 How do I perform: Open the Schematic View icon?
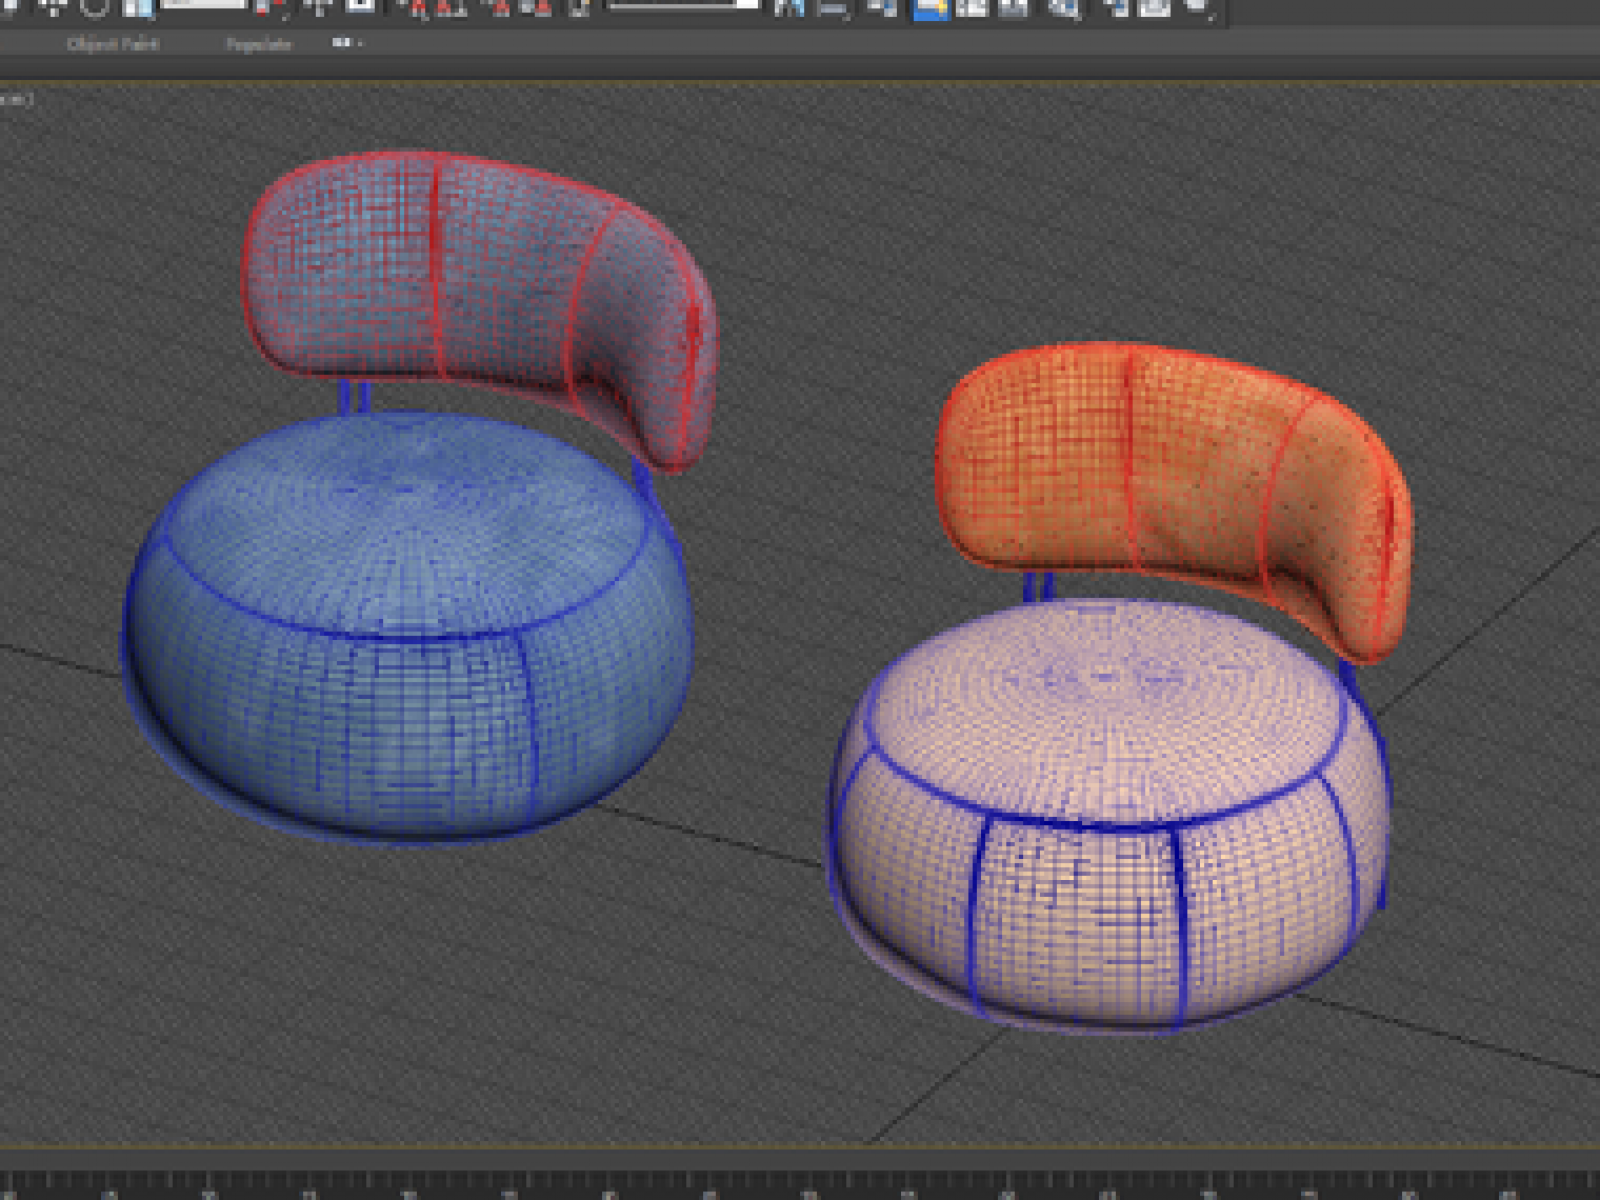point(1014,8)
